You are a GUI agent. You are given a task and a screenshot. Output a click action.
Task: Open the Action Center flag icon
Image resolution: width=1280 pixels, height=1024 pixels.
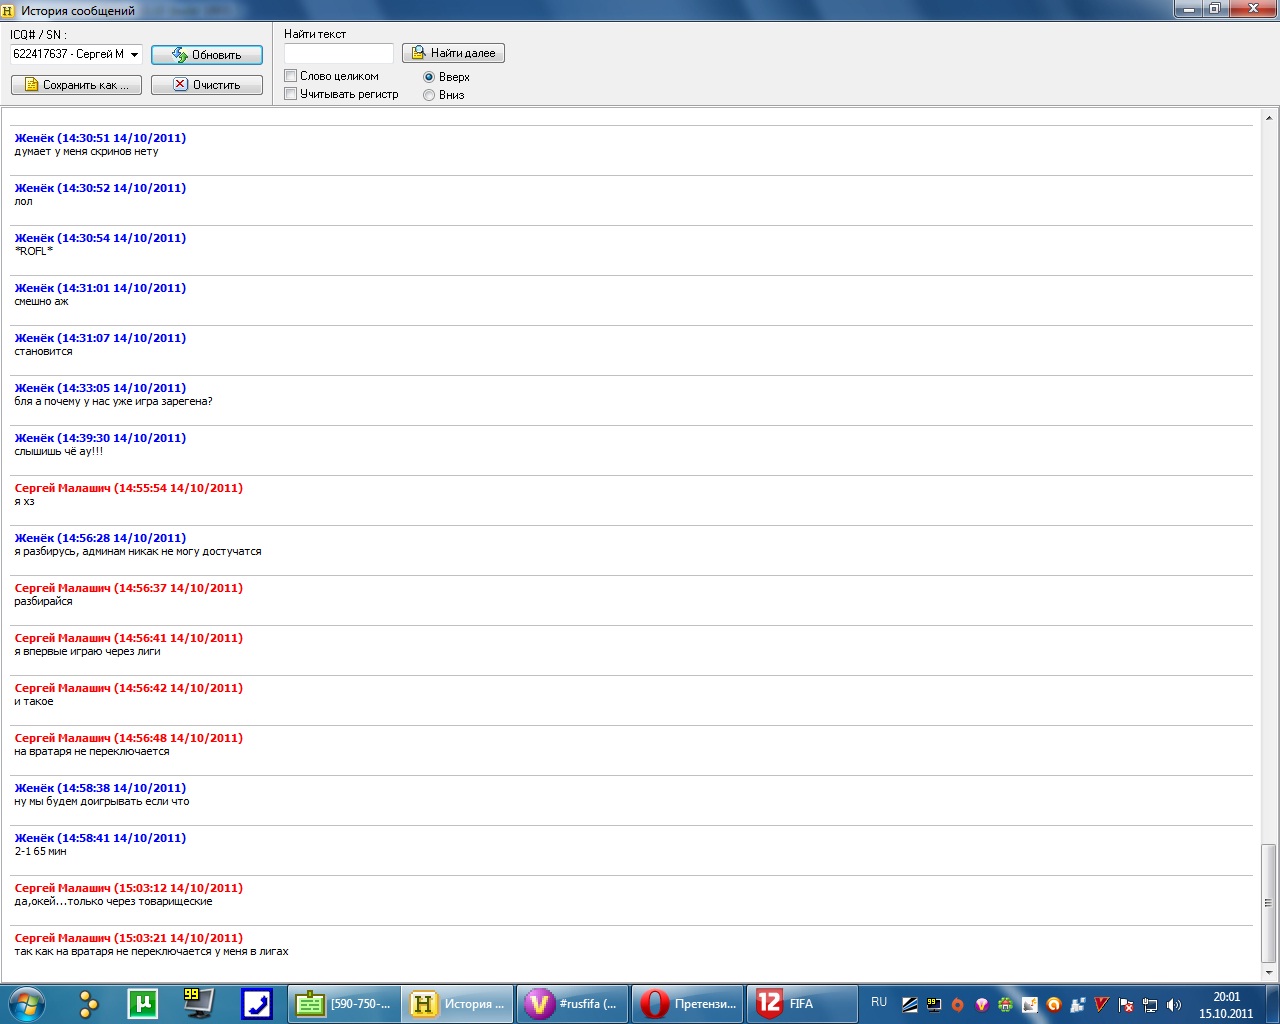[x=1126, y=1005]
